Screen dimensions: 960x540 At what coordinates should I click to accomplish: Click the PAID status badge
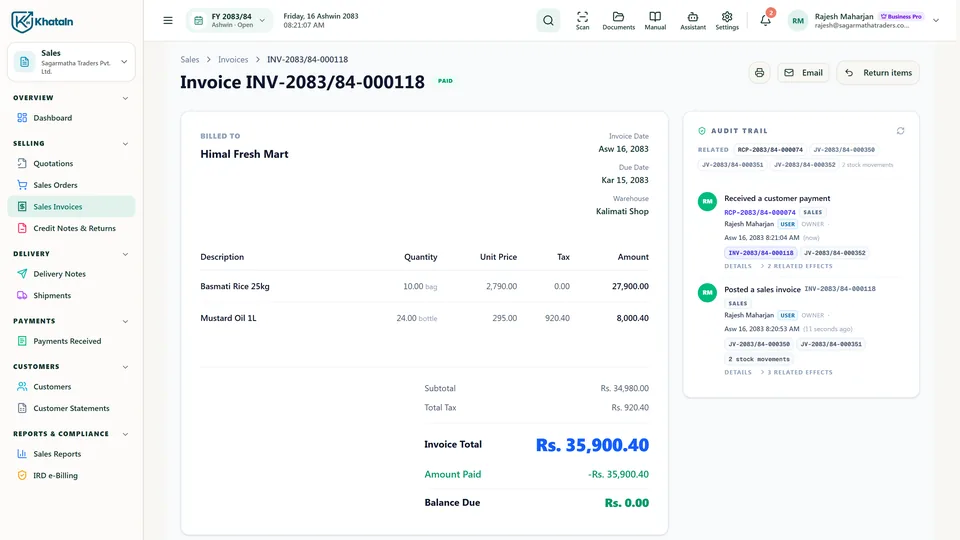(x=445, y=81)
